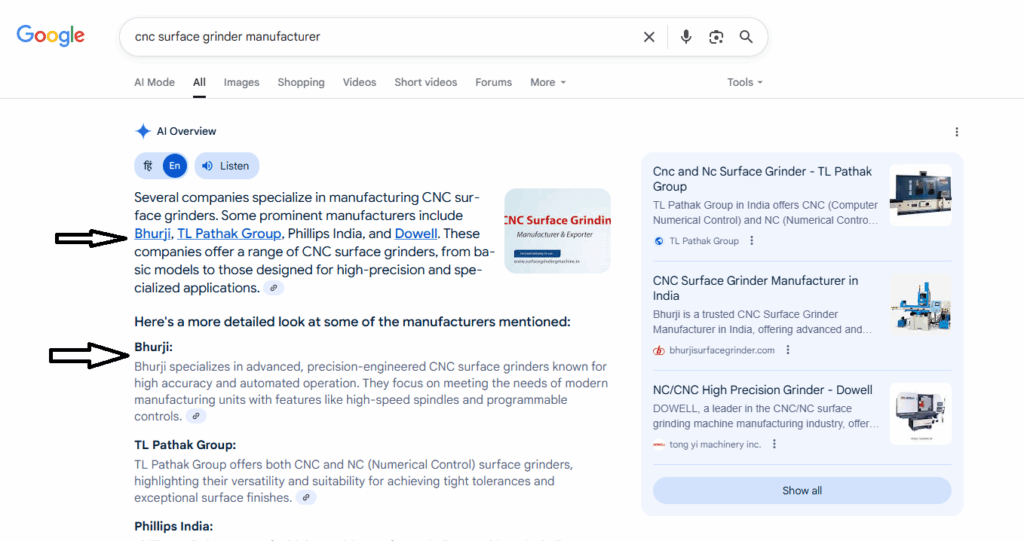Open Bhurji blue grinder machine thumbnail

pos(920,304)
